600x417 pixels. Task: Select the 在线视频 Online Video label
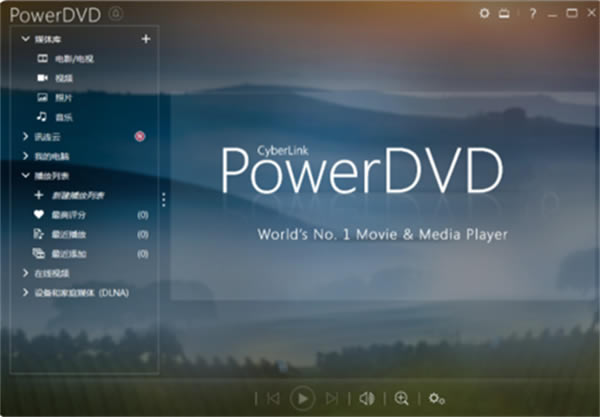(52, 273)
